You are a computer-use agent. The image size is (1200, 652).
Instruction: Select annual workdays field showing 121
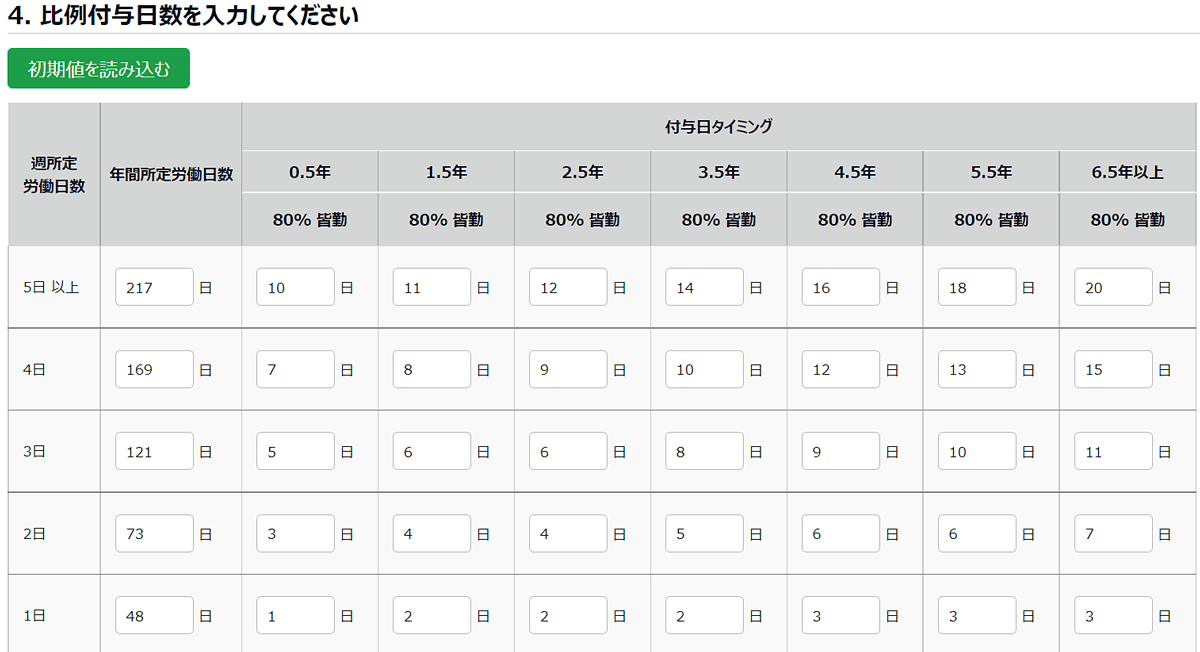154,451
